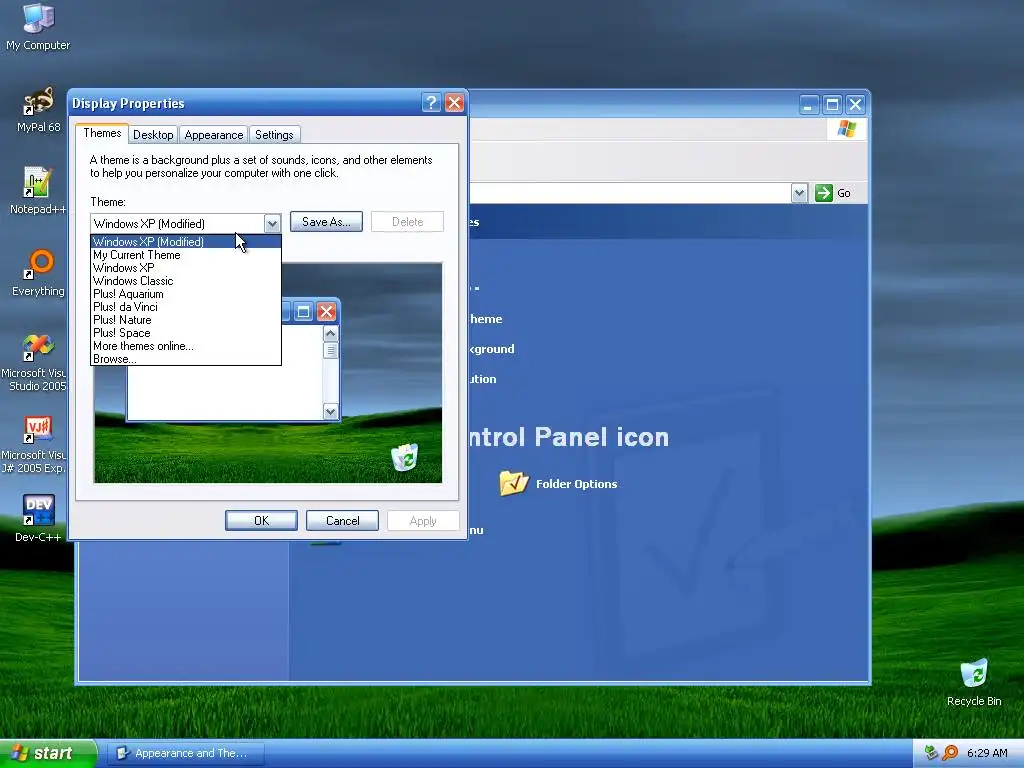This screenshot has height=768, width=1024.
Task: Select Appearance and Themes taskbar button
Action: [x=185, y=753]
